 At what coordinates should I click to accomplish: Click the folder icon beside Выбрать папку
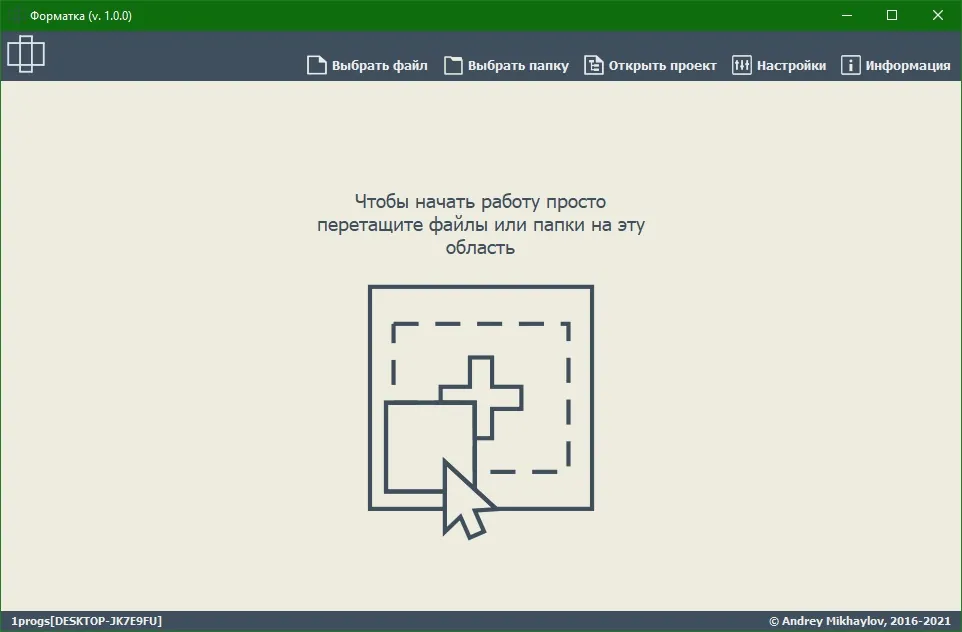453,65
